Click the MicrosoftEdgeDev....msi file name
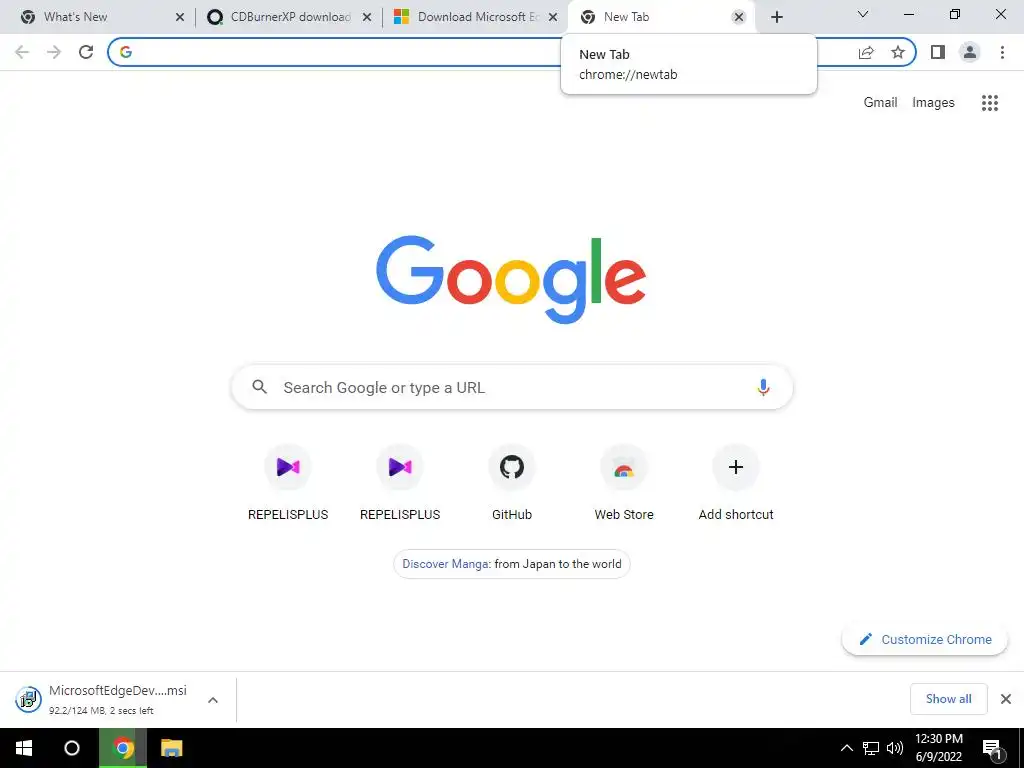 pyautogui.click(x=118, y=690)
